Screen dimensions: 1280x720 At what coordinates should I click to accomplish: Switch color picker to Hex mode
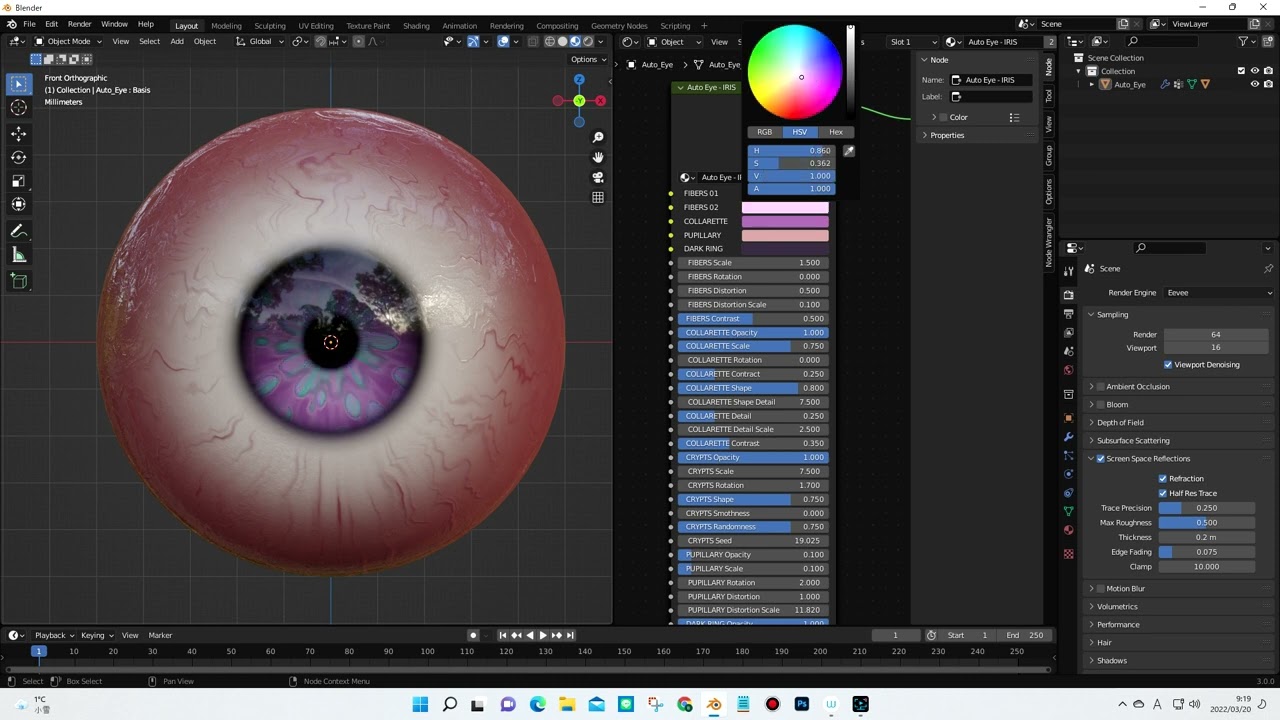point(836,132)
